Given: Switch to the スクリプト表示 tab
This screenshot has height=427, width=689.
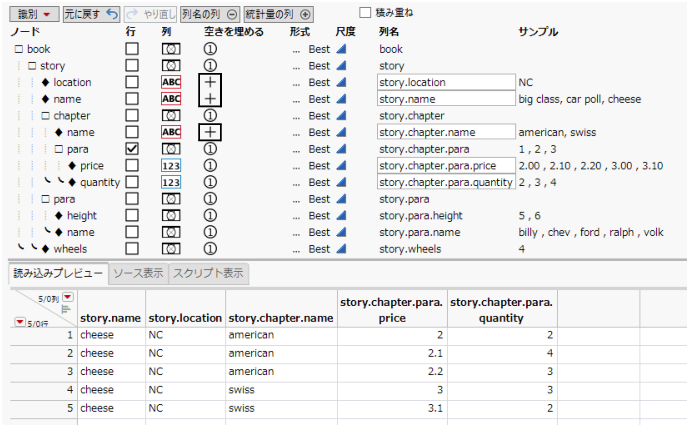Looking at the screenshot, I should click(x=208, y=273).
